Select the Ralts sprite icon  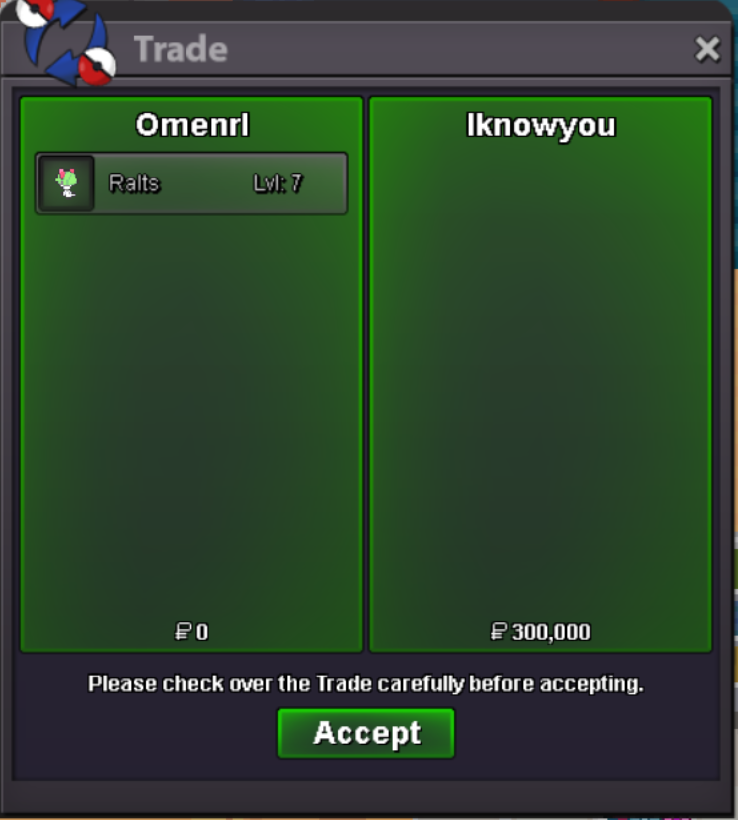(x=66, y=183)
